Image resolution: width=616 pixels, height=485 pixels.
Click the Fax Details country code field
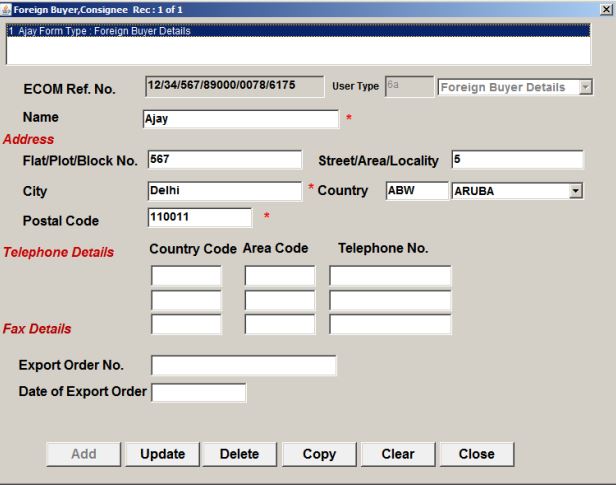186,325
